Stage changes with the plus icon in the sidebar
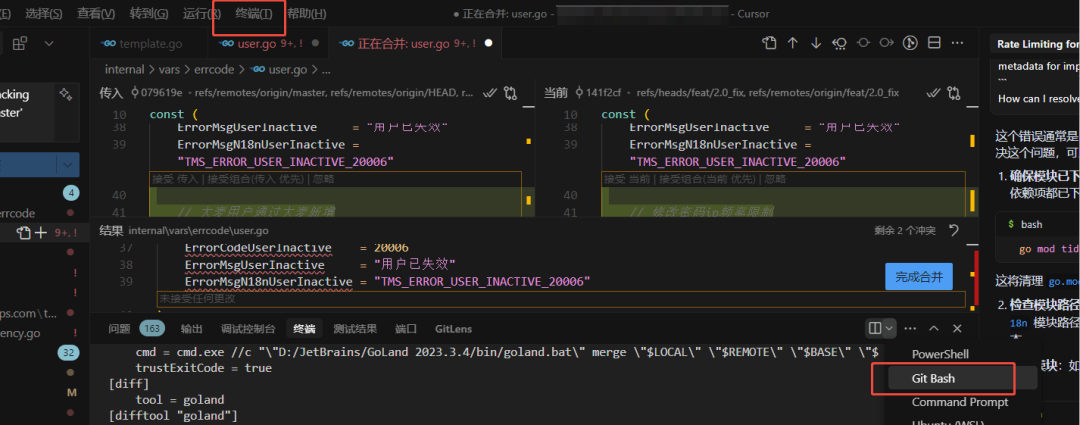 coord(41,233)
